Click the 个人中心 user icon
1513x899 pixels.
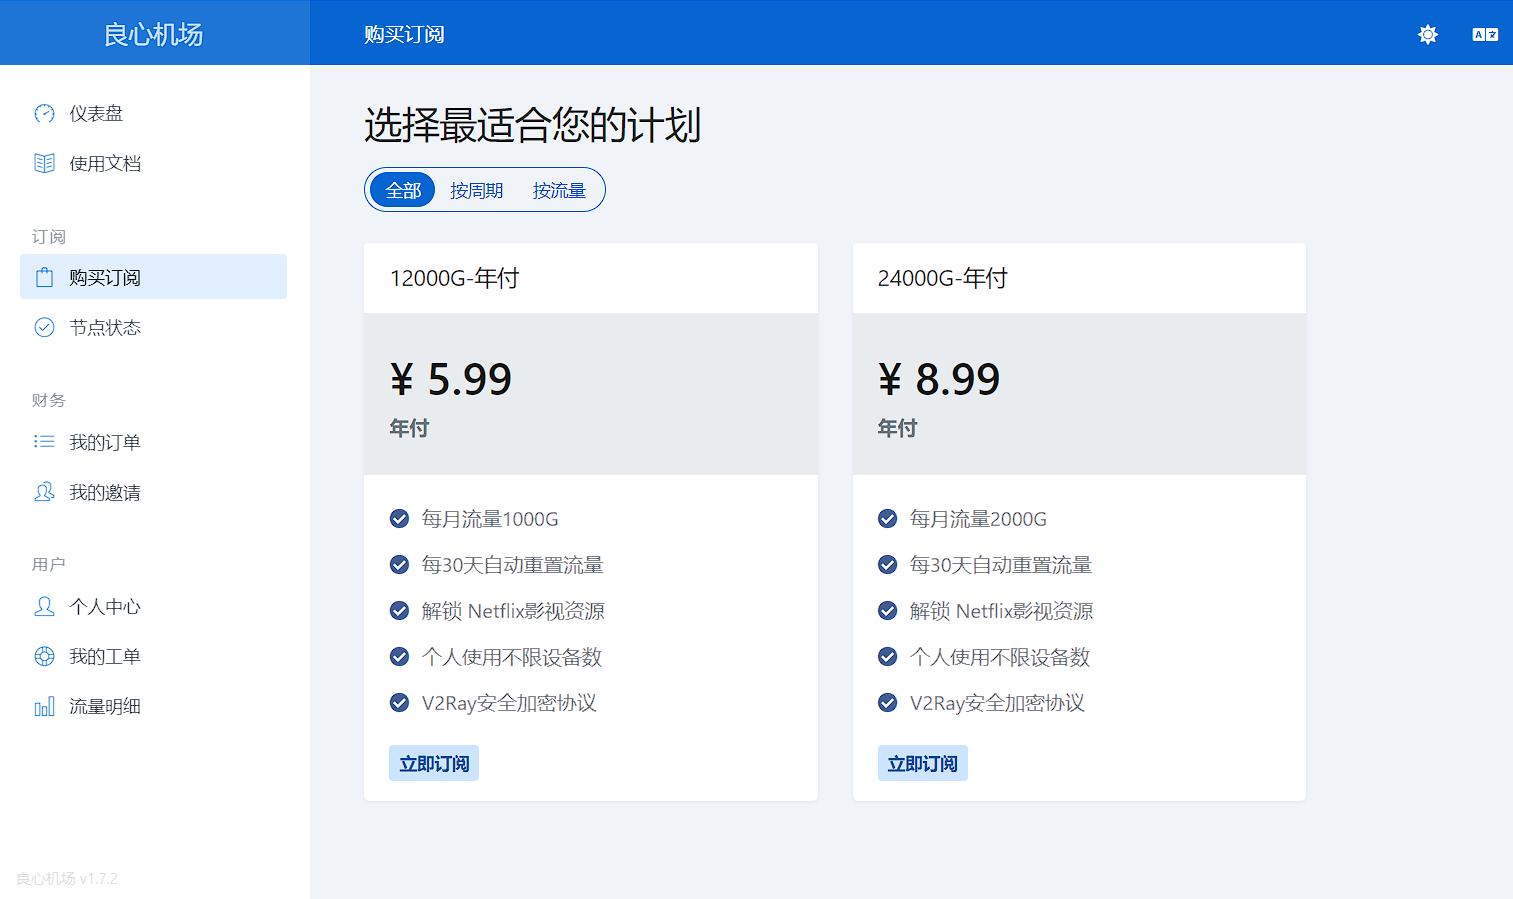(44, 607)
